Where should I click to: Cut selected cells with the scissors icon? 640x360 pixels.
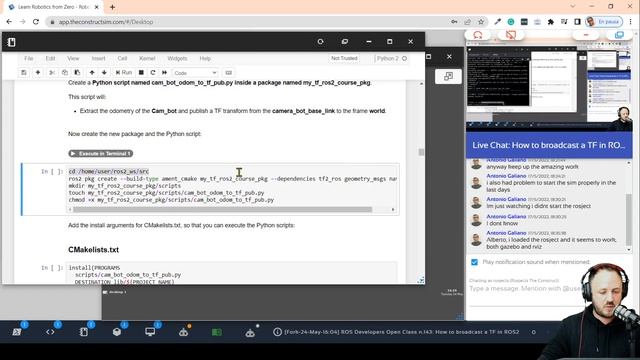(52, 73)
